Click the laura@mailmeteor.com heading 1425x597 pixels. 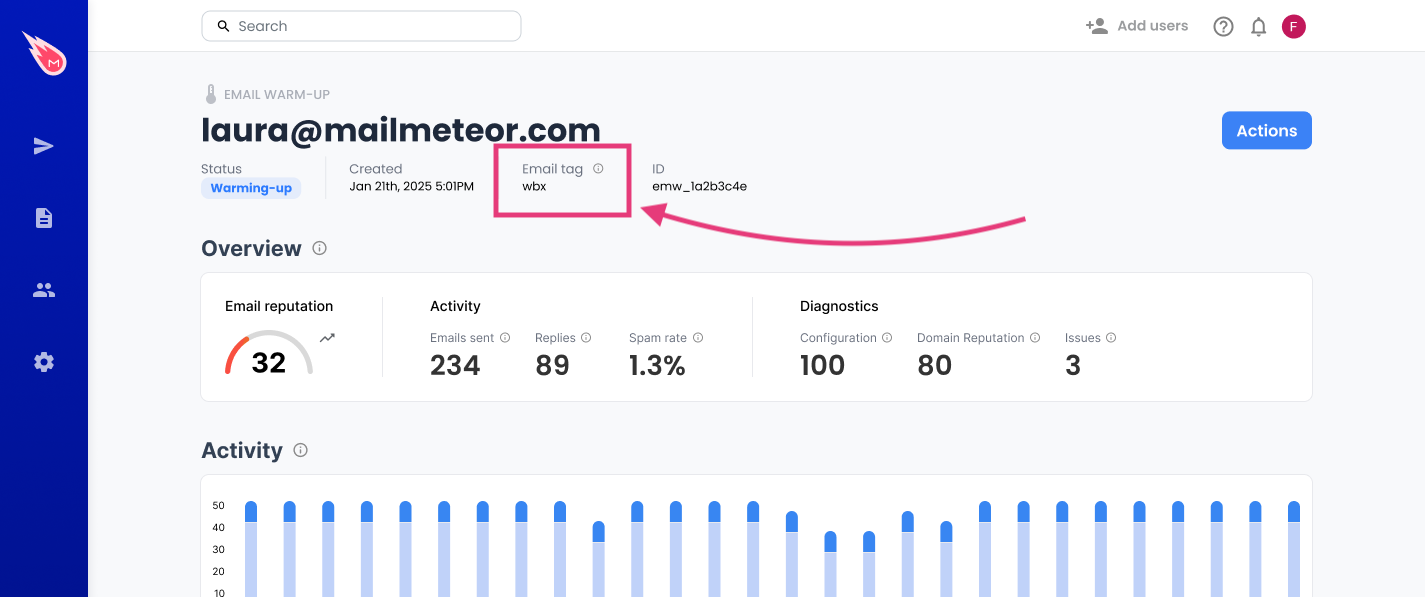(401, 130)
